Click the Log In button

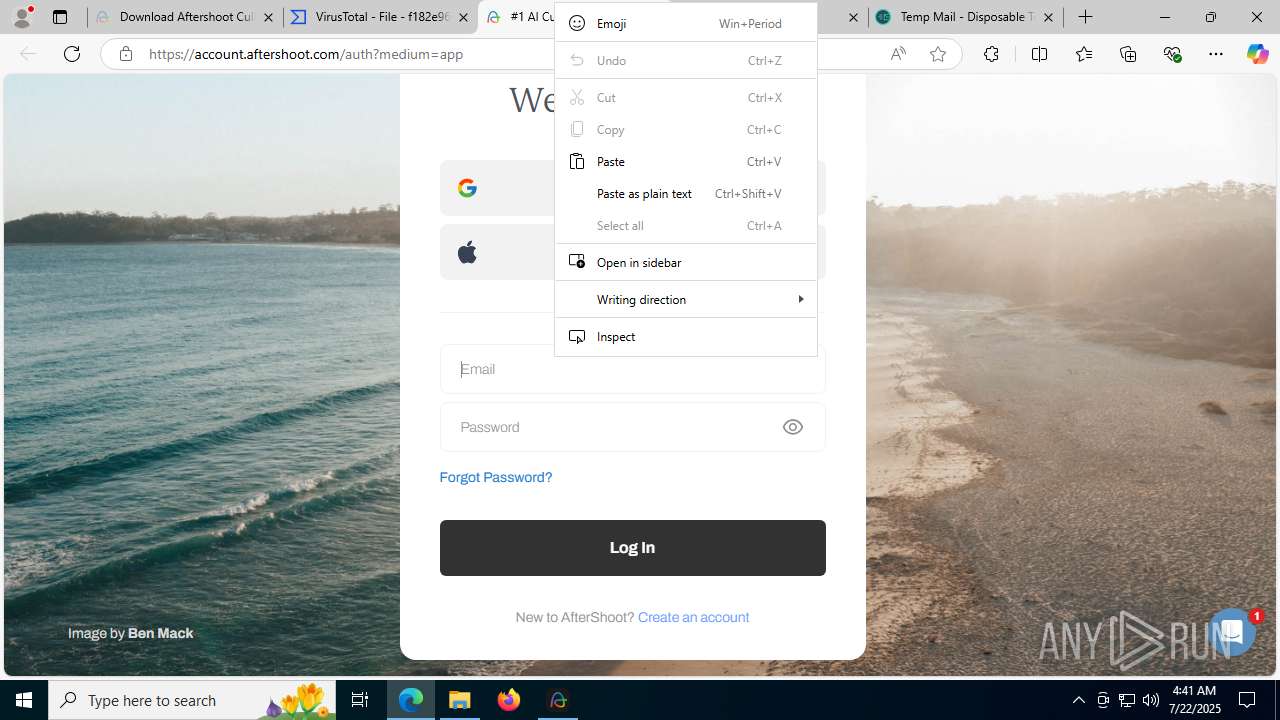(x=633, y=548)
